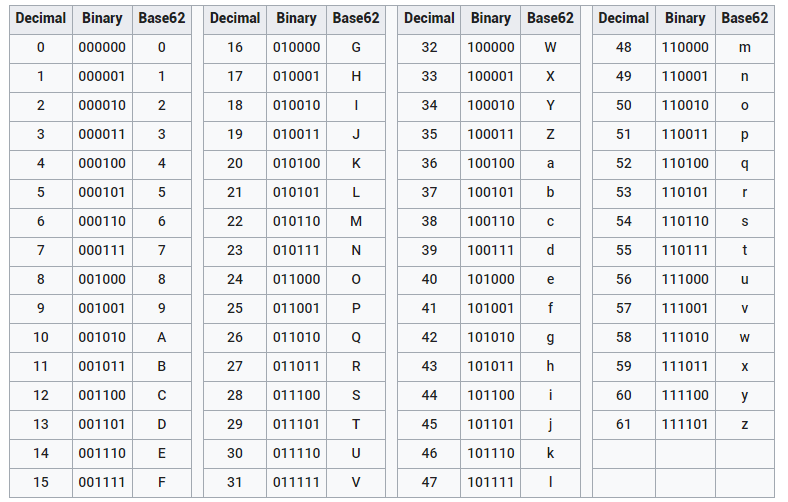Click Binary header above 000000

click(x=102, y=19)
